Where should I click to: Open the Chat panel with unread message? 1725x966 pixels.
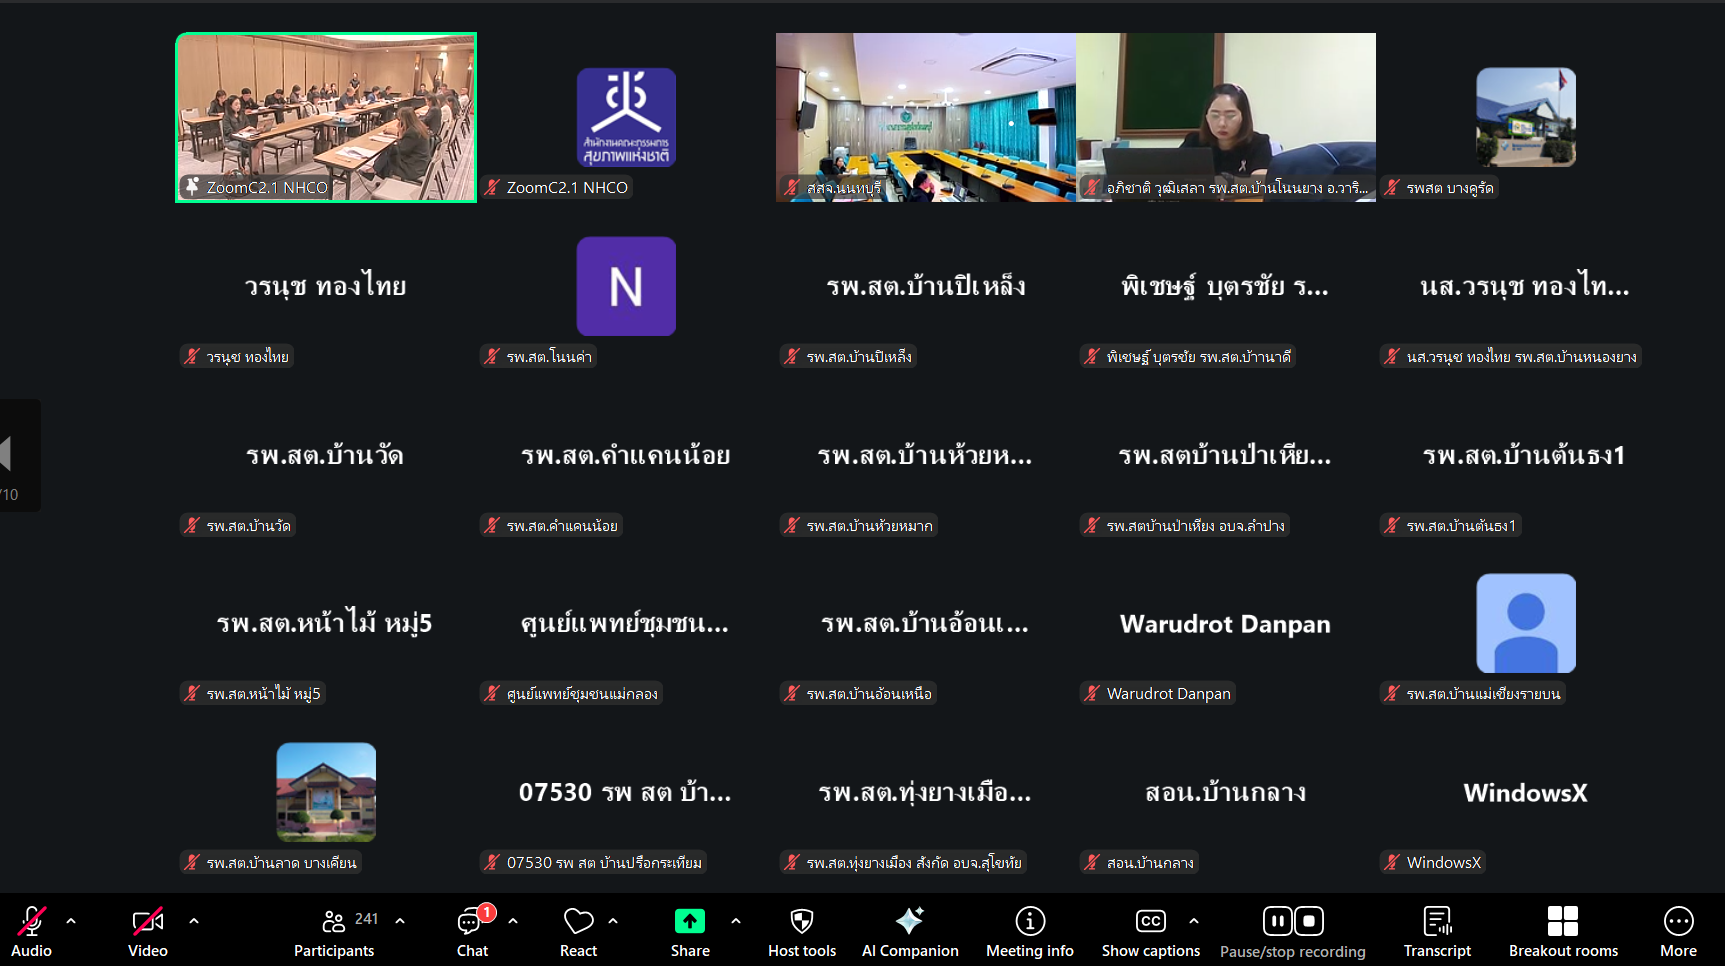[471, 921]
